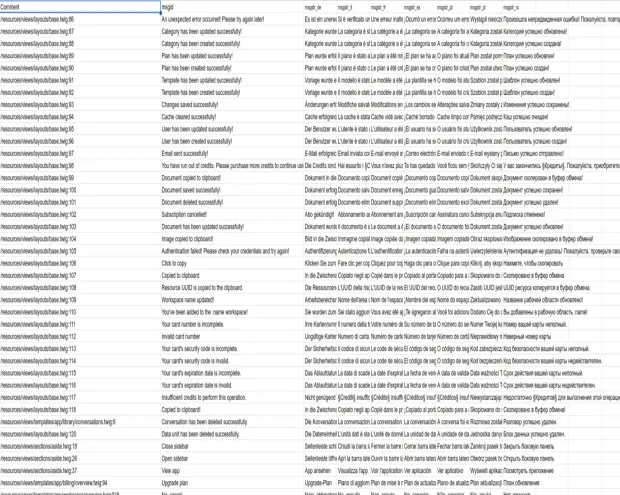
Task: Click 'User has been created successfully!' cell
Action: point(232,141)
